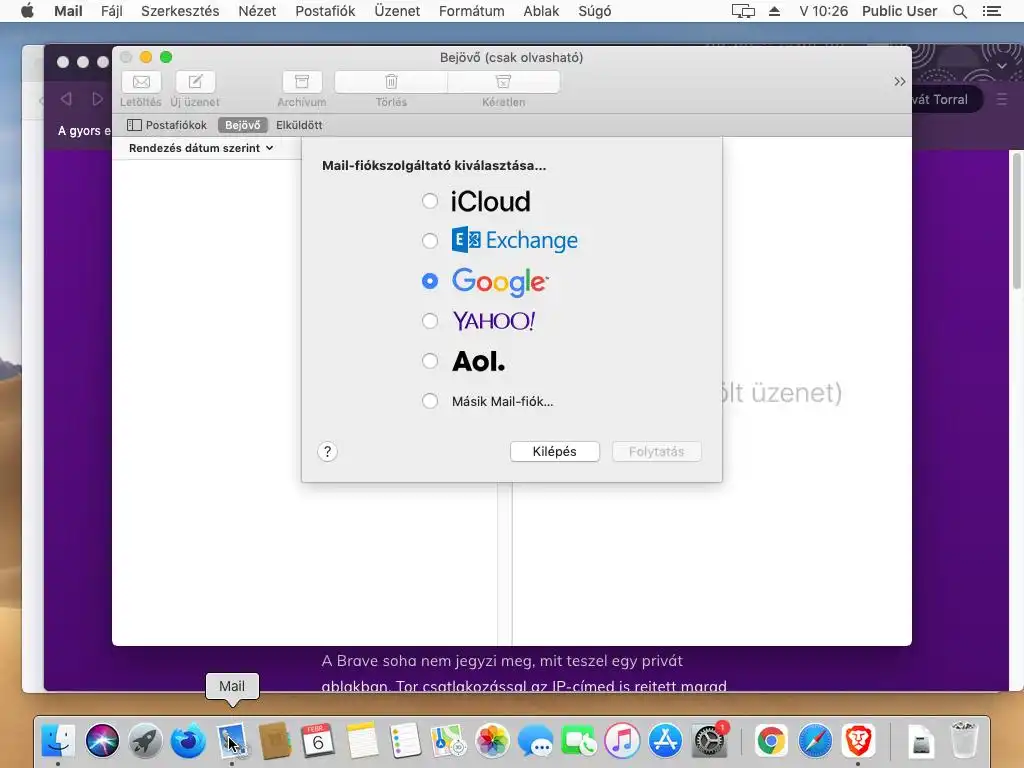Open Spotlight search magnifier icon
Screen dimensions: 1024x768
pyautogui.click(x=960, y=11)
